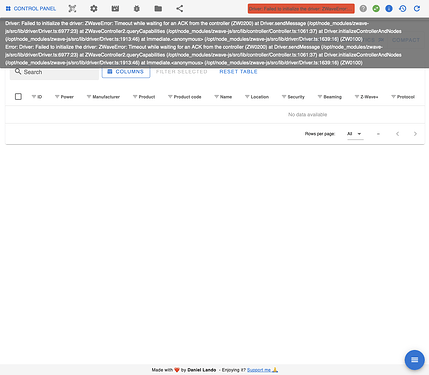Click the Daniel Lando author name

202,370
